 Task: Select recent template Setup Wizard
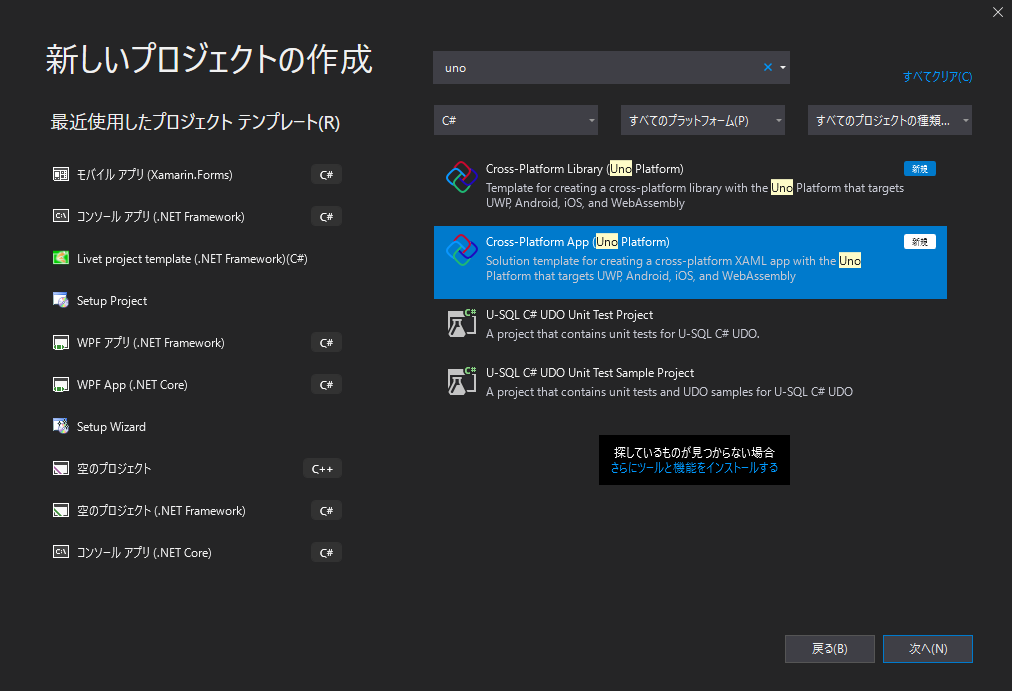pos(197,426)
